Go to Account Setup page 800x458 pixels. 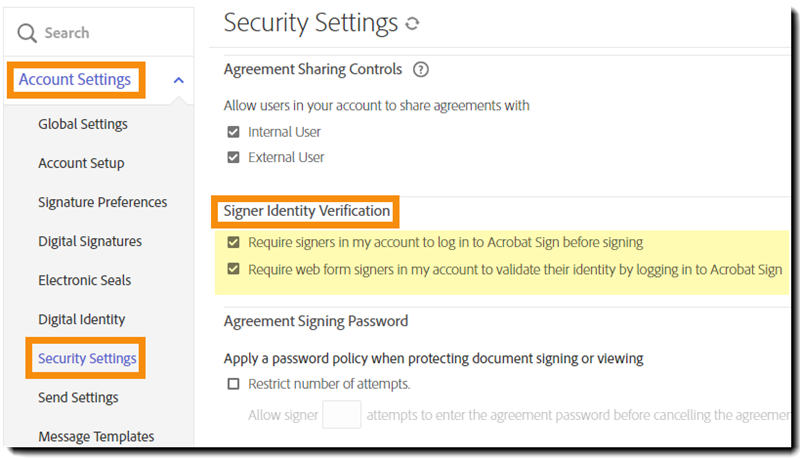(x=81, y=163)
